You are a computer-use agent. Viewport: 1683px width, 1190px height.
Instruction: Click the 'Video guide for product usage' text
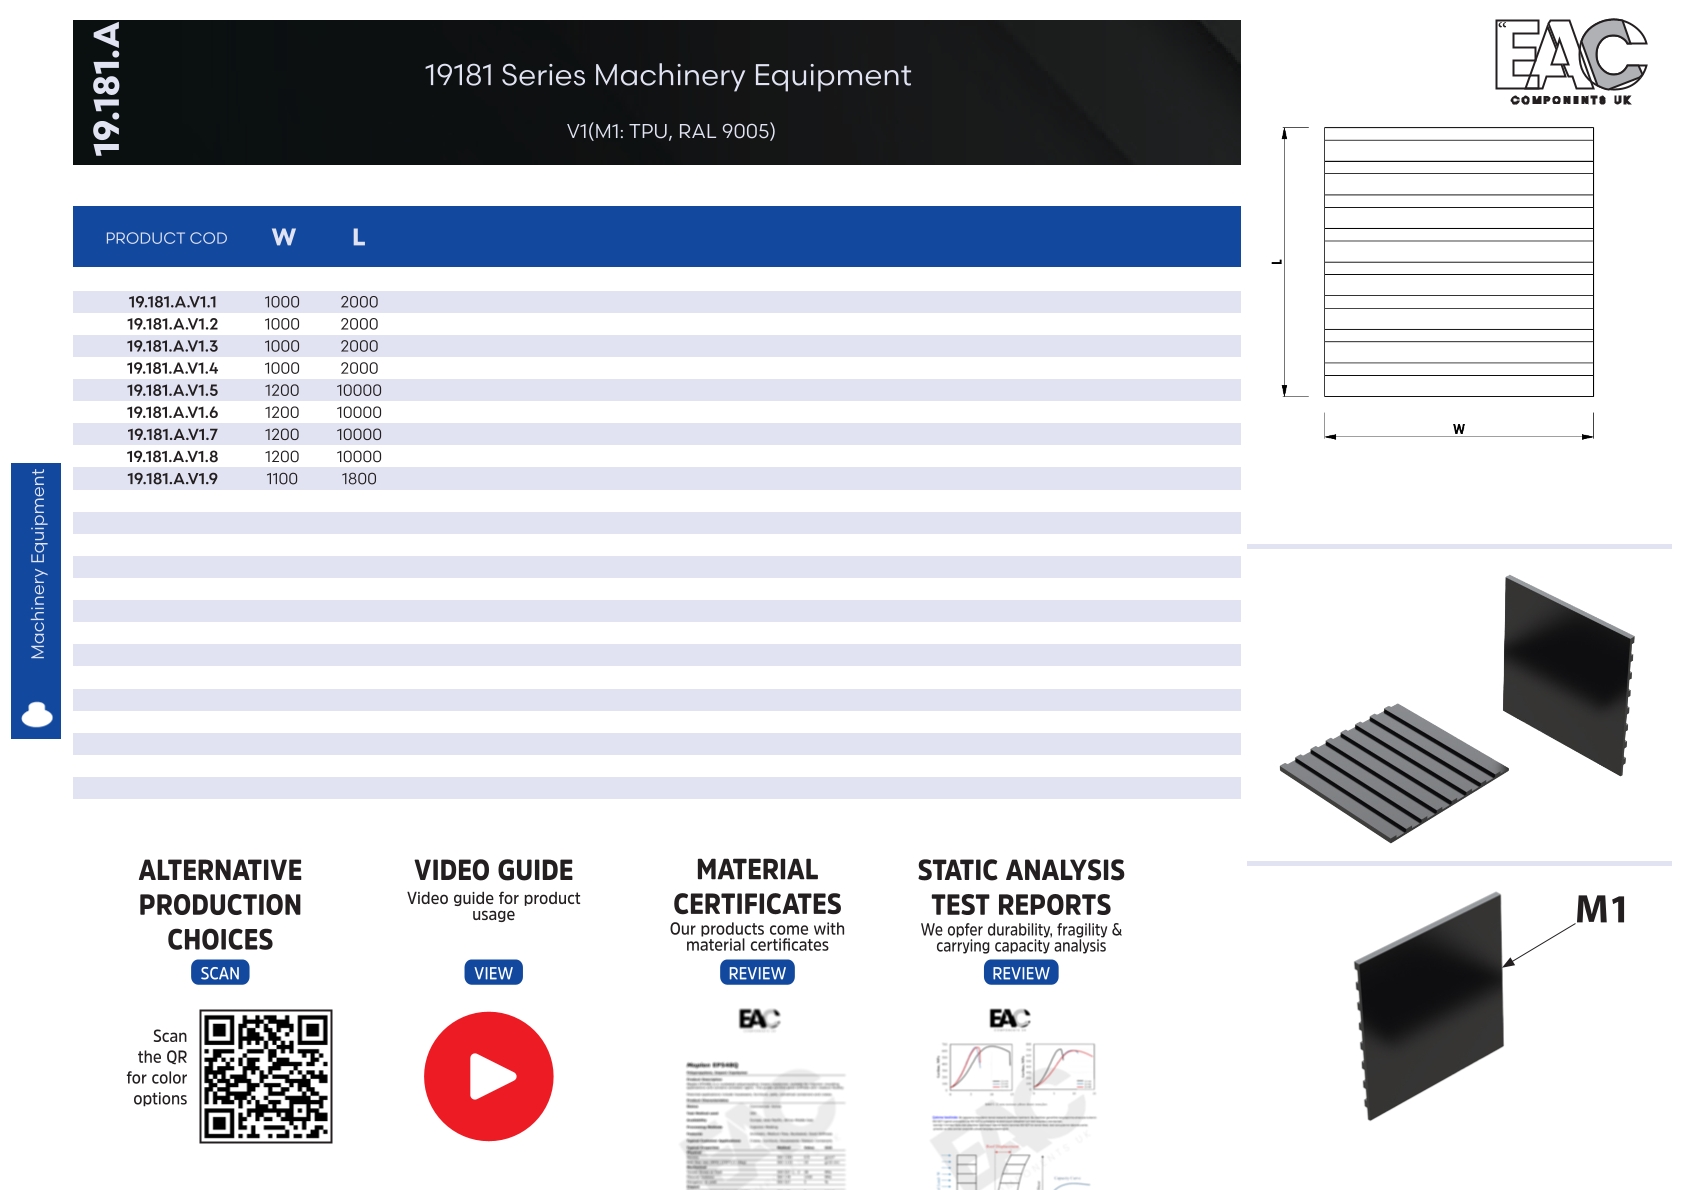tap(493, 906)
